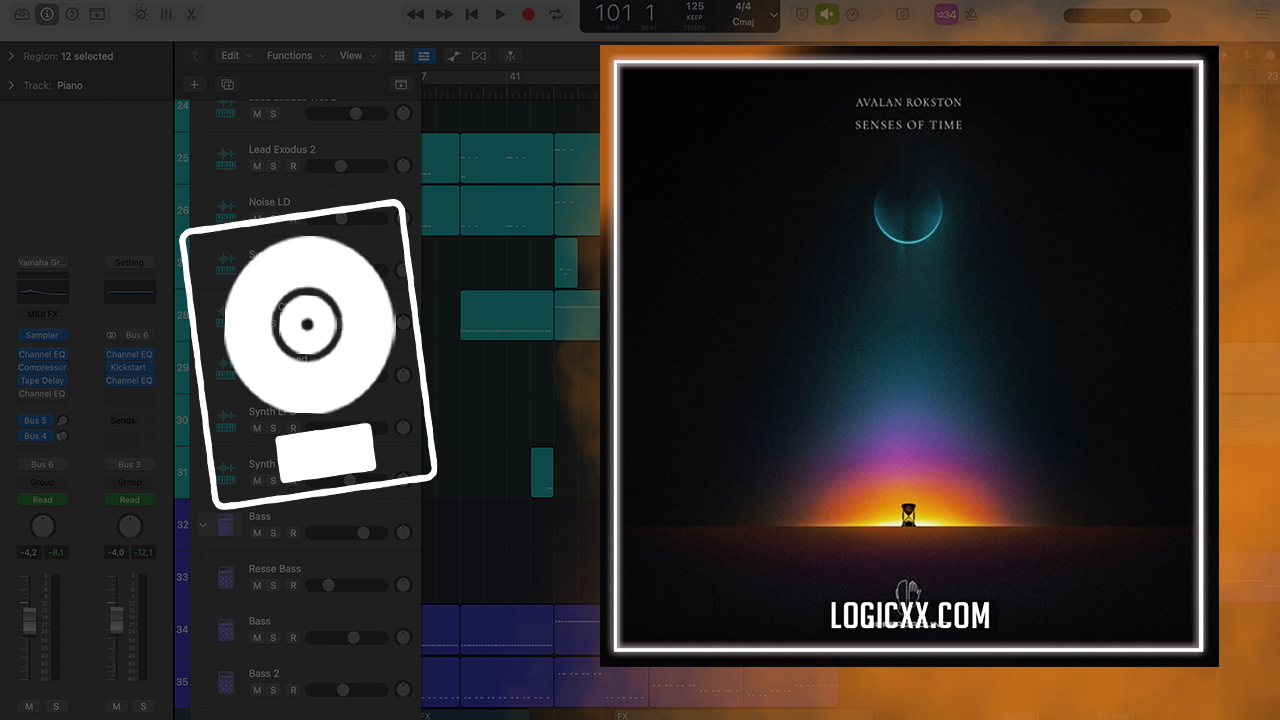Click the Bus 4 send level knob
This screenshot has height=720, width=1280.
[62, 436]
